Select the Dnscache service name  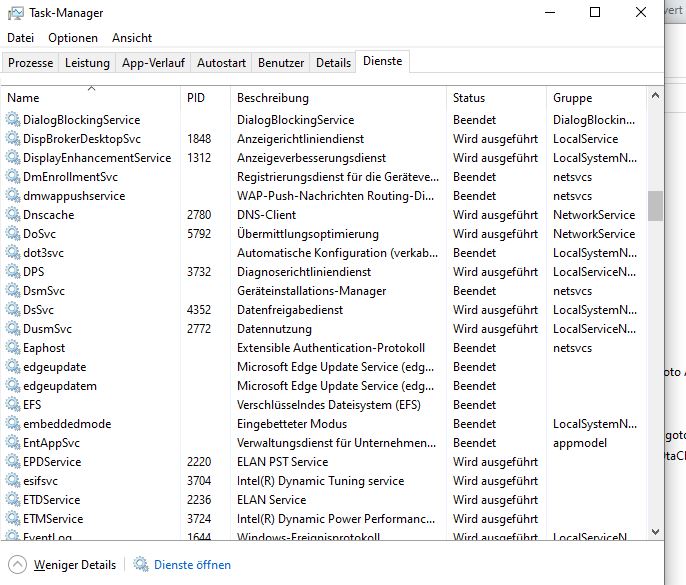(x=49, y=215)
